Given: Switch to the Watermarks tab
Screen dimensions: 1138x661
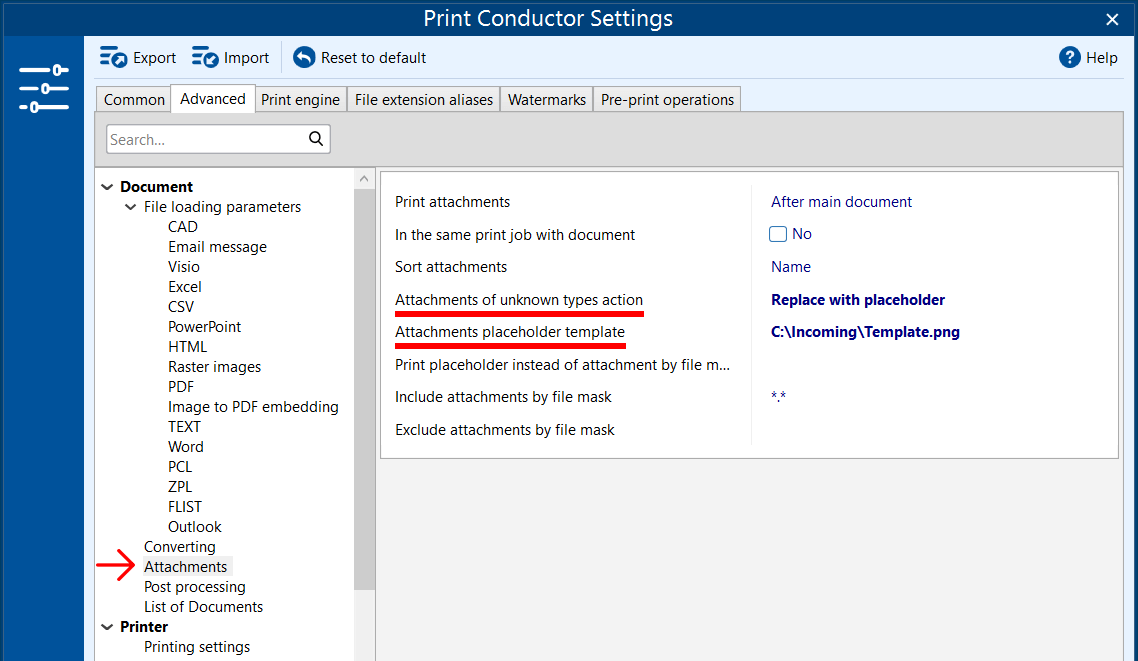Looking at the screenshot, I should 546,100.
